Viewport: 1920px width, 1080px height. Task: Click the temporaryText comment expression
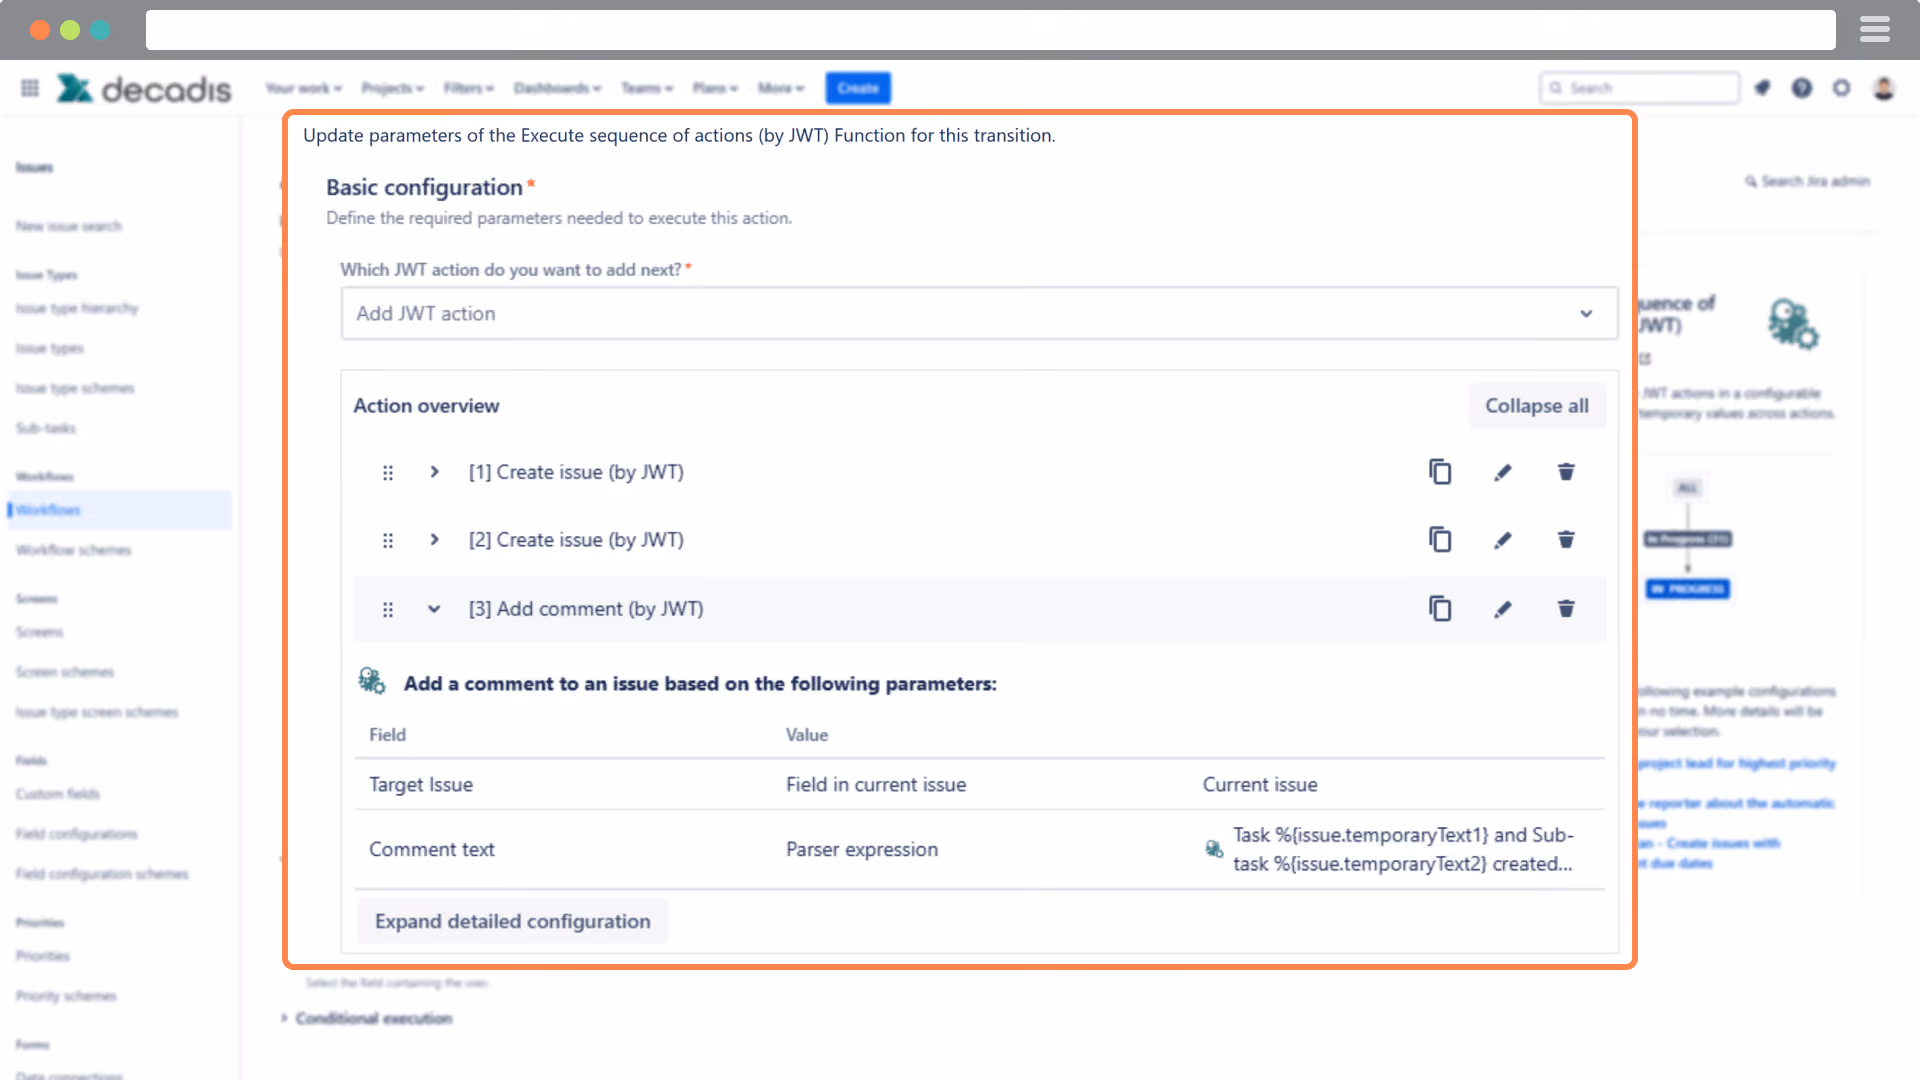tap(1403, 849)
